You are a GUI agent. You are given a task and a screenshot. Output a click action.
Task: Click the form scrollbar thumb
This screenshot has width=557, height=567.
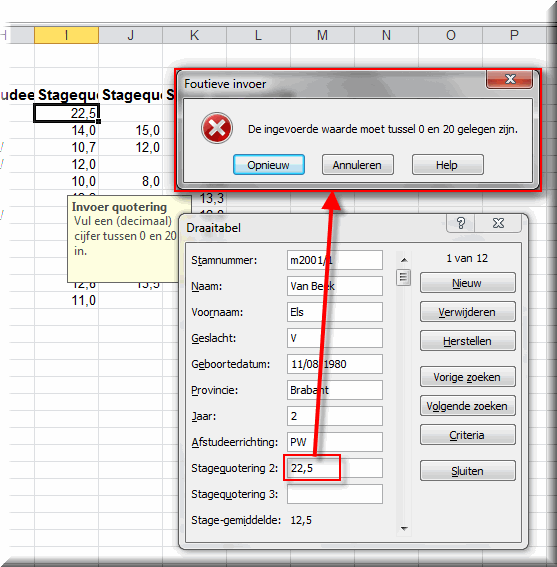pos(404,278)
